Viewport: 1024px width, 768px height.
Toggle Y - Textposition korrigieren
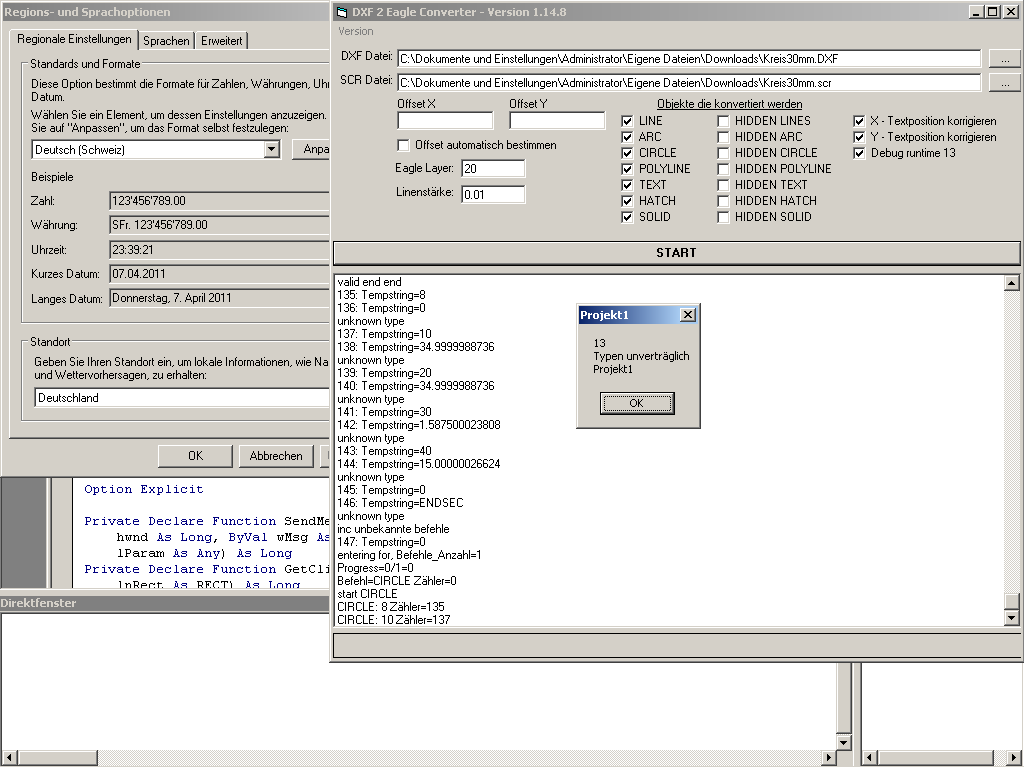(x=859, y=137)
